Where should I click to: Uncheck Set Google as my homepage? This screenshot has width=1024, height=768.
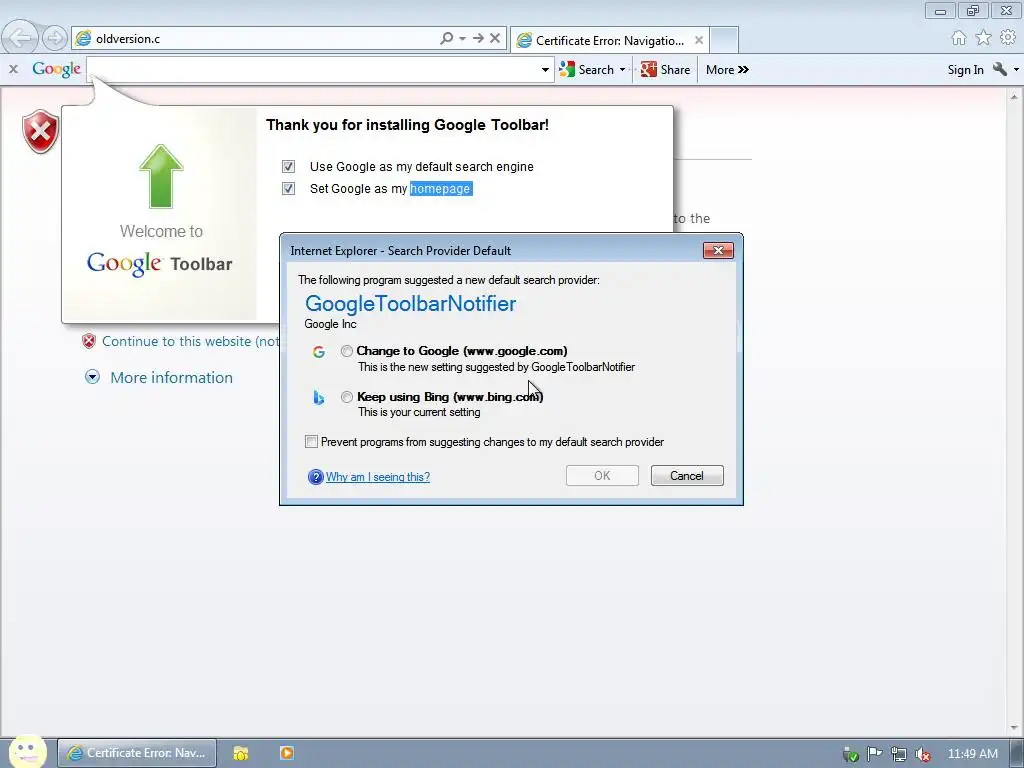click(288, 189)
